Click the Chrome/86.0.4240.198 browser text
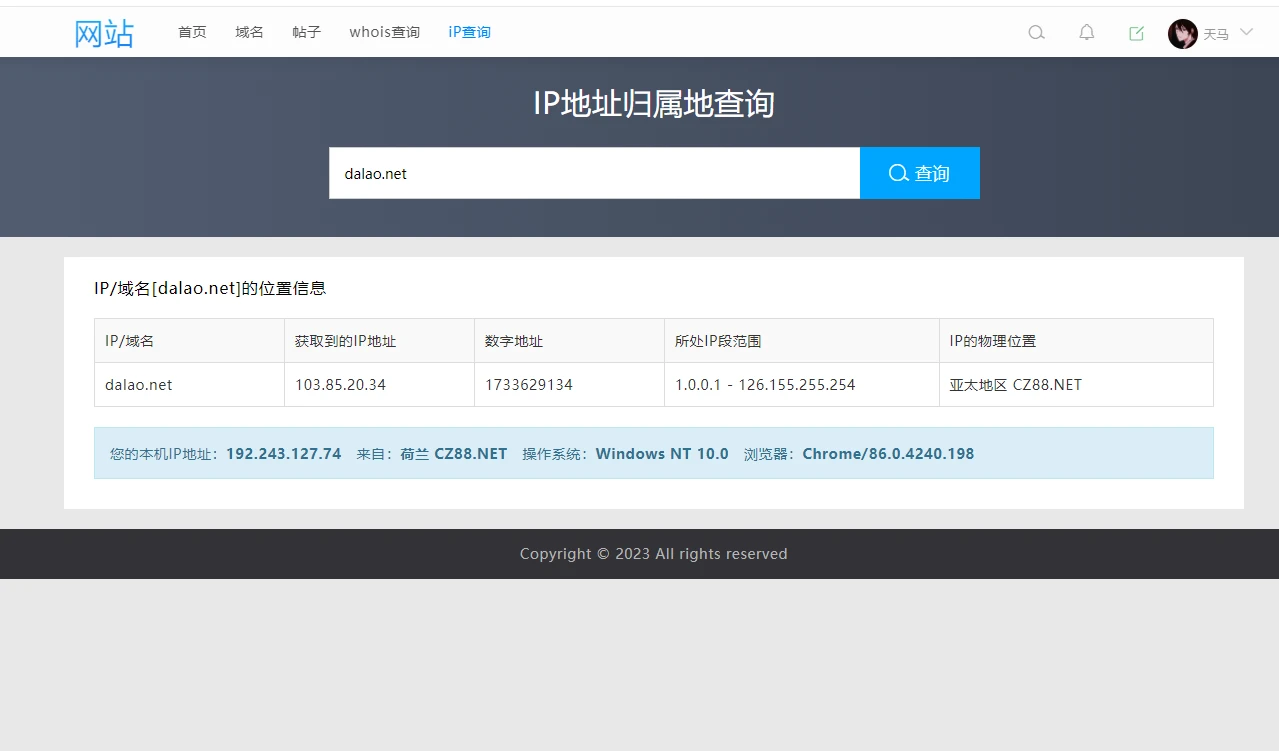This screenshot has width=1279, height=751. point(887,454)
